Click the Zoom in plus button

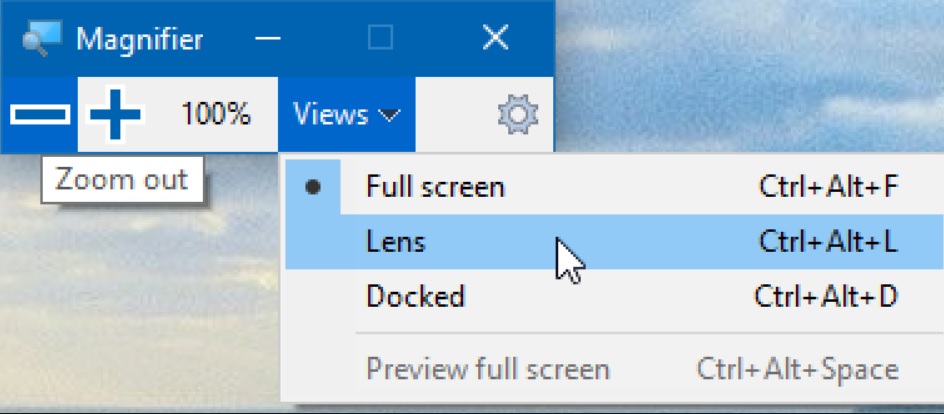[x=115, y=114]
